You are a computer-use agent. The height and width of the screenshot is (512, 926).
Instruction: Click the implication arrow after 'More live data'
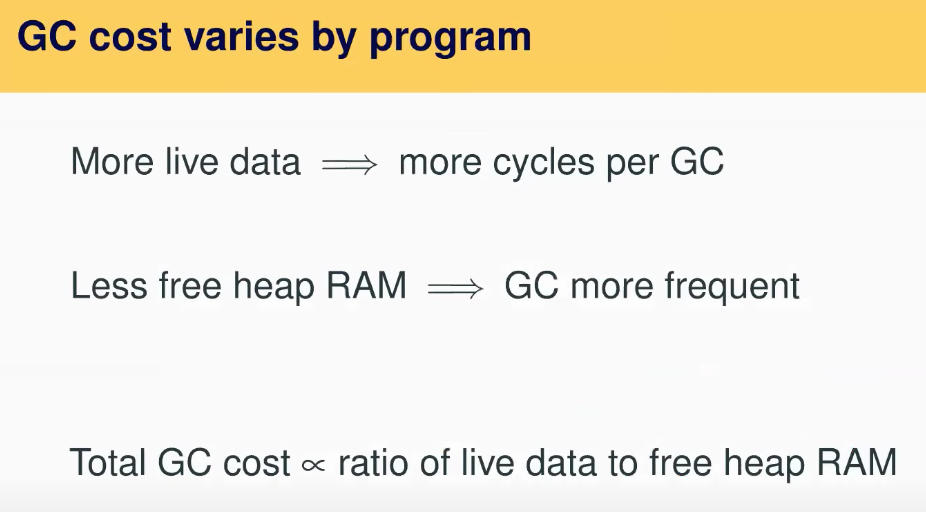coord(349,165)
